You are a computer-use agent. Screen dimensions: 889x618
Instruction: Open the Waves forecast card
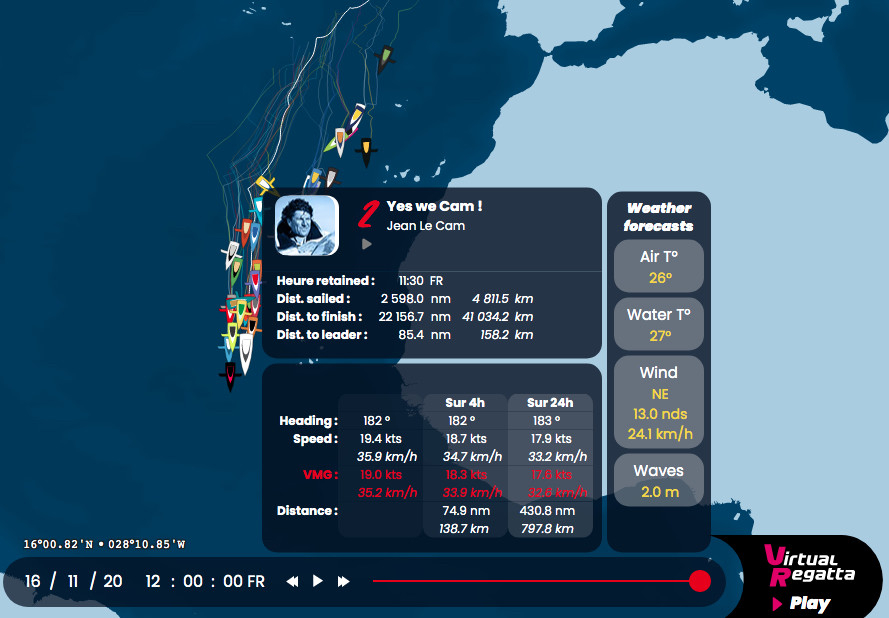point(658,480)
